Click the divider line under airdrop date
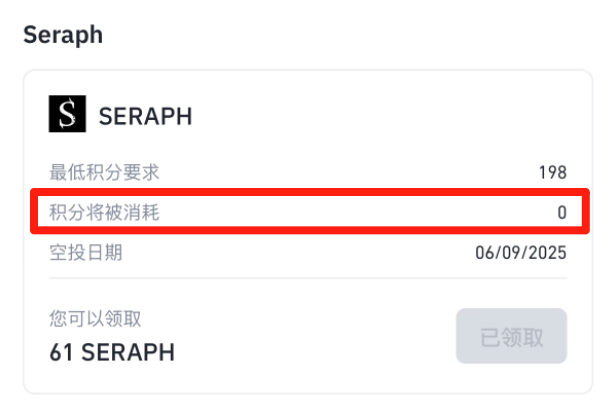 pyautogui.click(x=308, y=278)
